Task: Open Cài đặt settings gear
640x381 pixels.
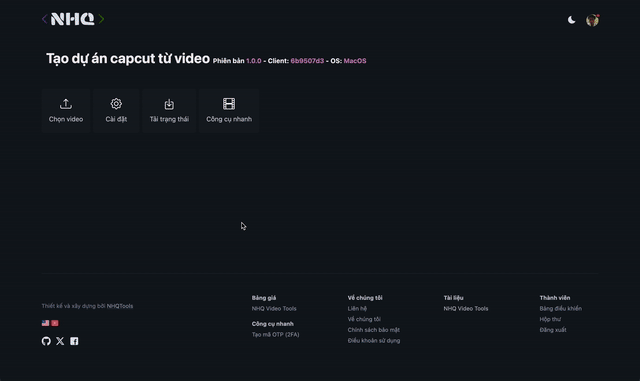Action: pyautogui.click(x=116, y=104)
